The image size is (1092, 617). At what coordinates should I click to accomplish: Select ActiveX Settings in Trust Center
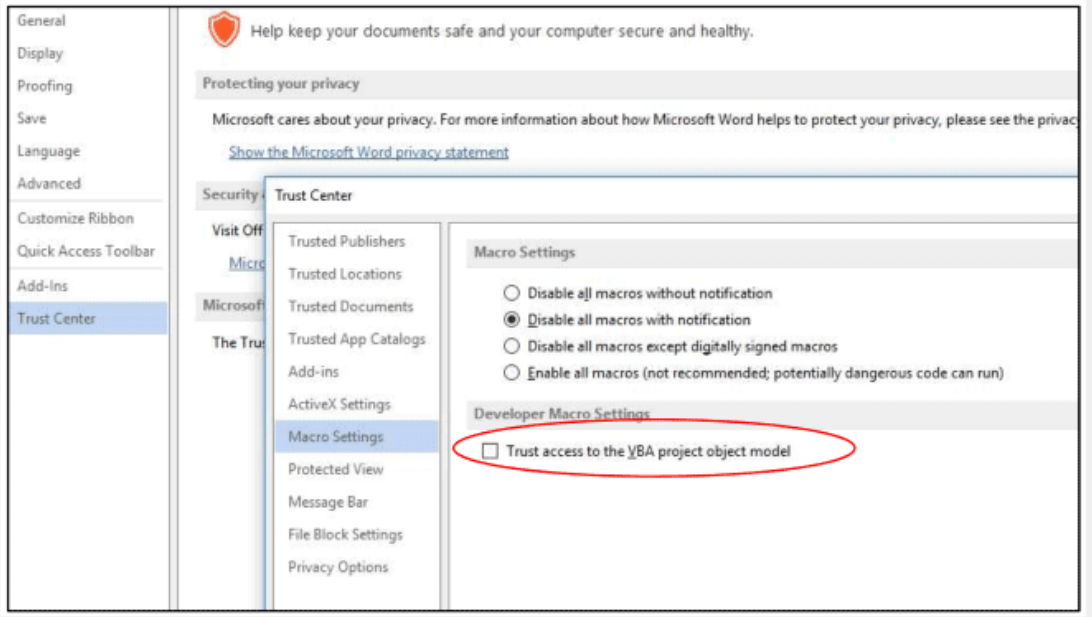click(339, 404)
